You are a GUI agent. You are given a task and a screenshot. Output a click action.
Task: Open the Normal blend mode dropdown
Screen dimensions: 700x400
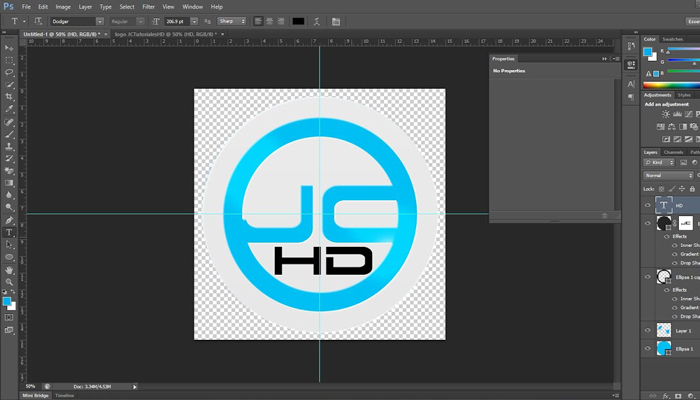668,175
